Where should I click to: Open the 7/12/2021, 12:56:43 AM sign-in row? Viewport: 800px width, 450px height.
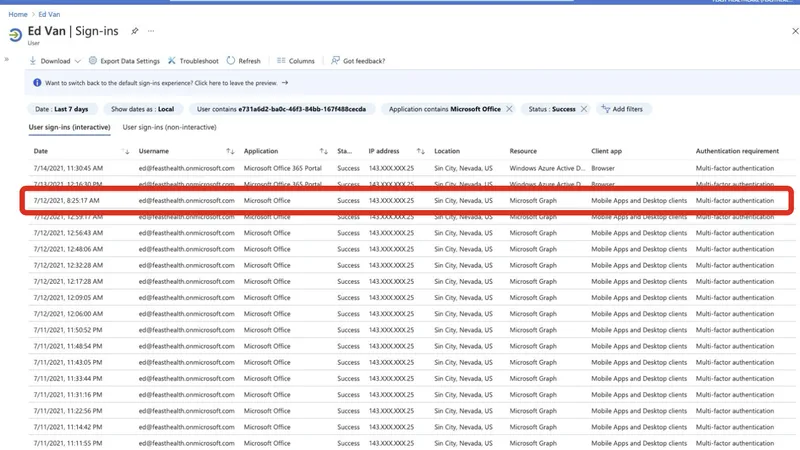[x=412, y=233]
